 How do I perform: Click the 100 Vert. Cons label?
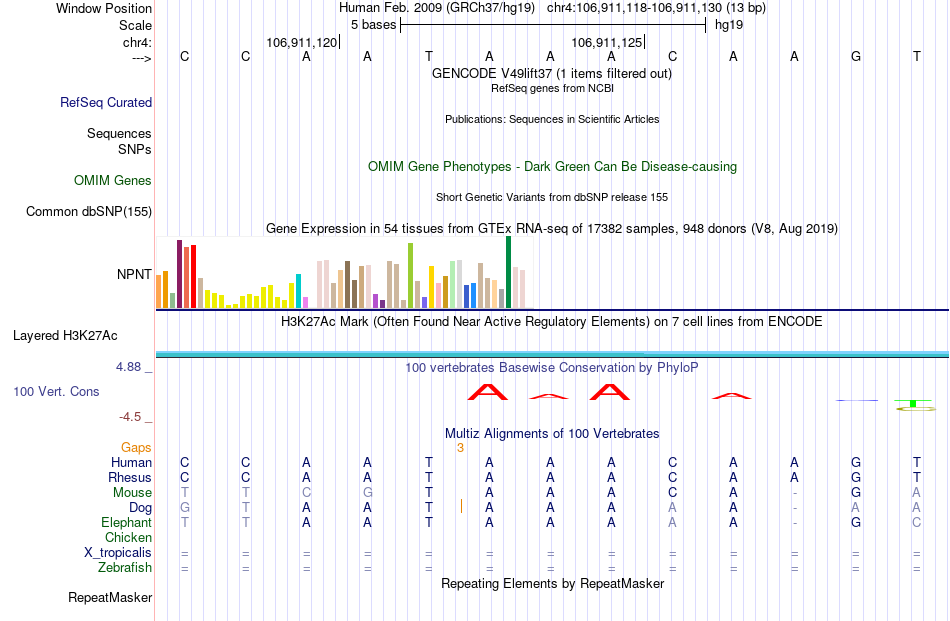click(56, 391)
